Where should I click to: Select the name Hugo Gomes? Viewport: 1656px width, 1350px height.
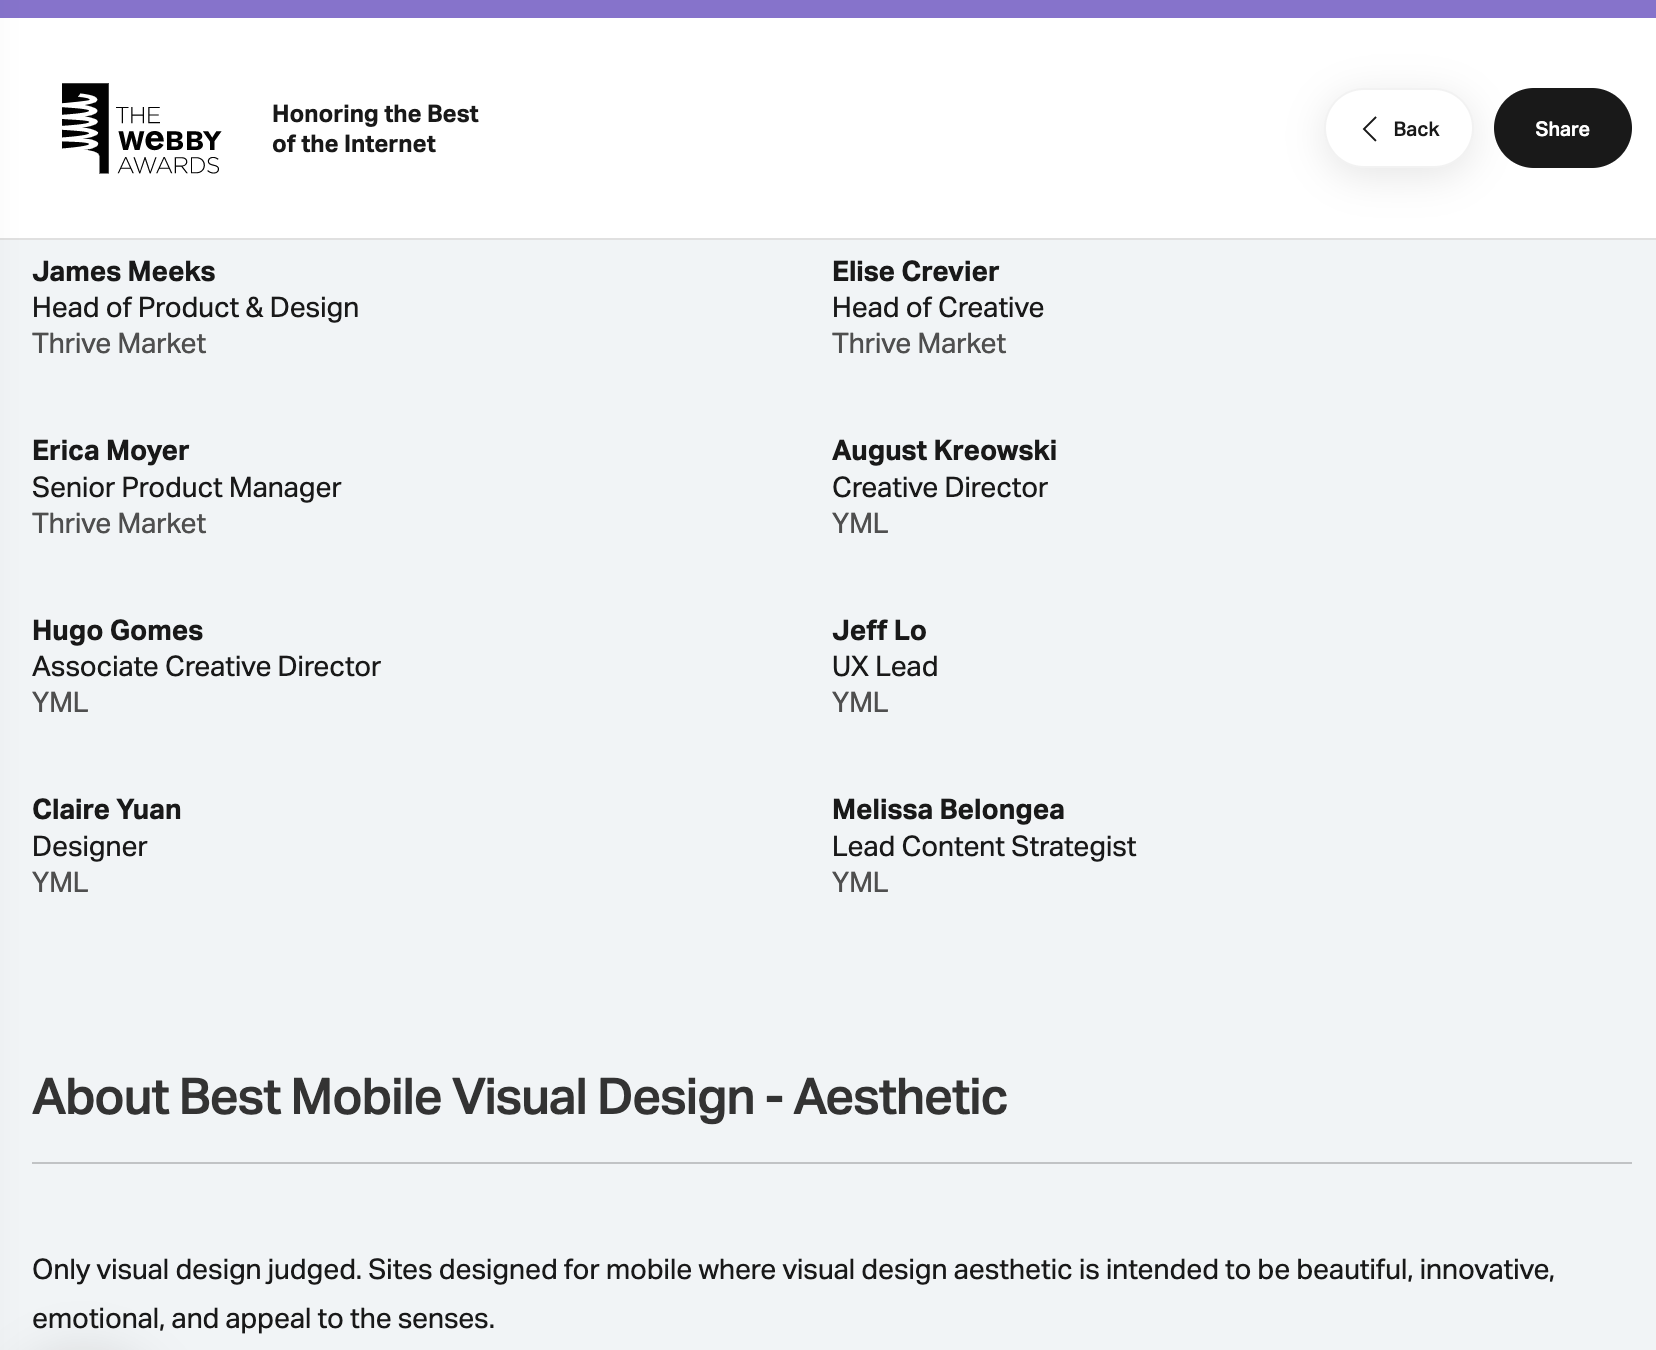click(117, 630)
